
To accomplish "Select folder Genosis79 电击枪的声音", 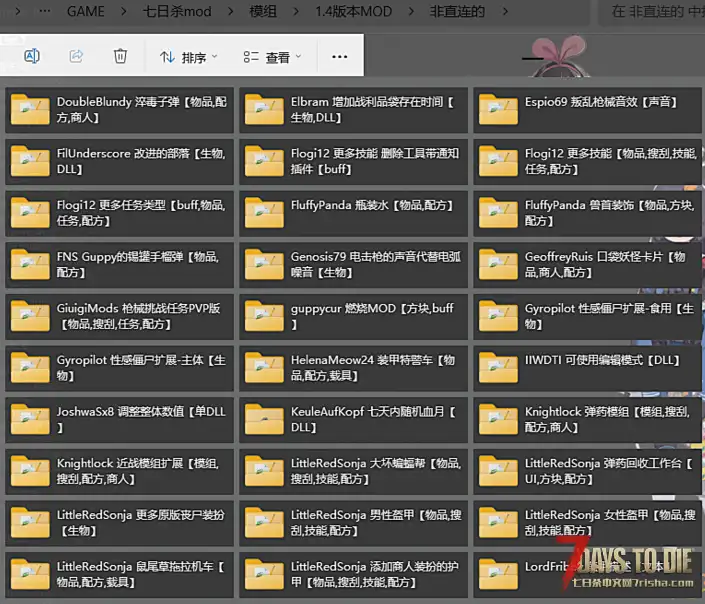I will (x=353, y=264).
